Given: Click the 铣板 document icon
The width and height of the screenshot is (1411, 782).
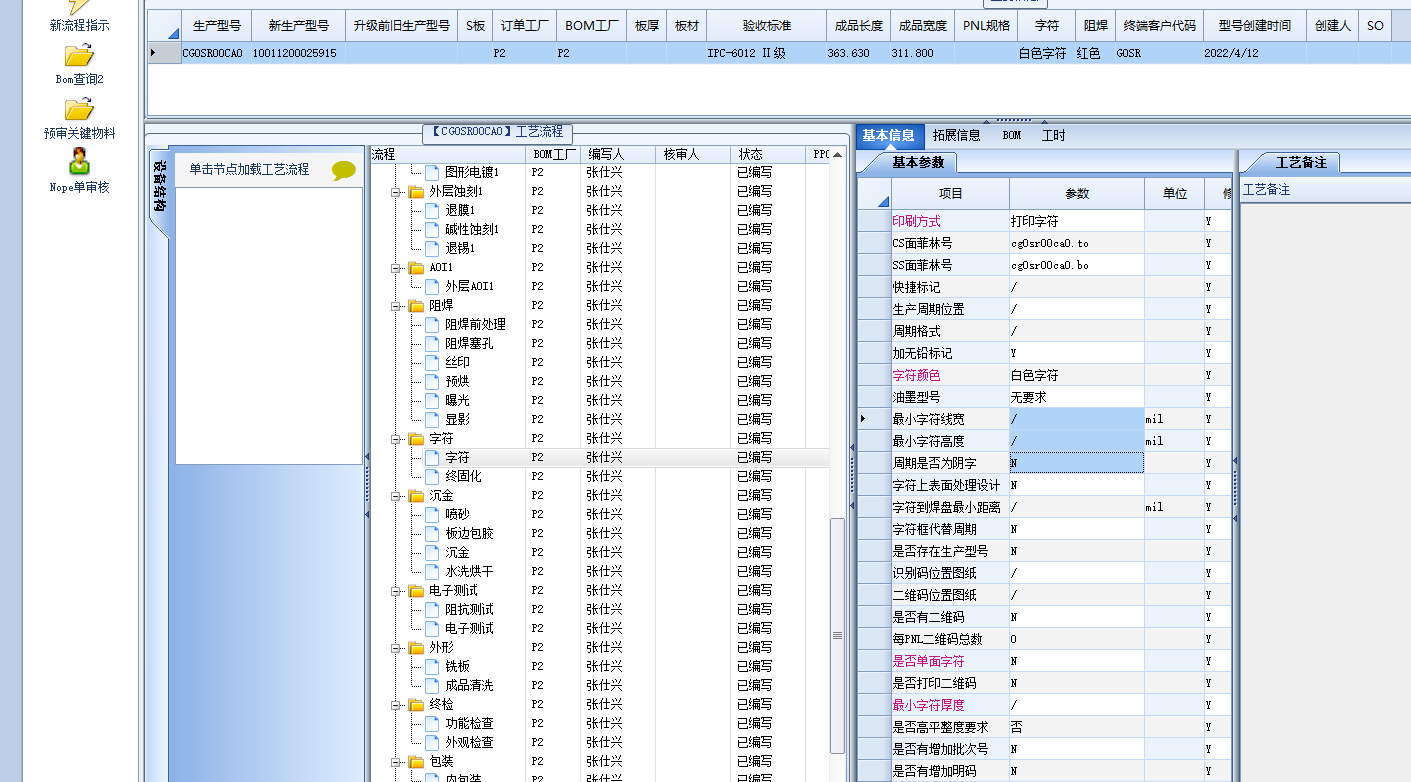Looking at the screenshot, I should tap(432, 666).
